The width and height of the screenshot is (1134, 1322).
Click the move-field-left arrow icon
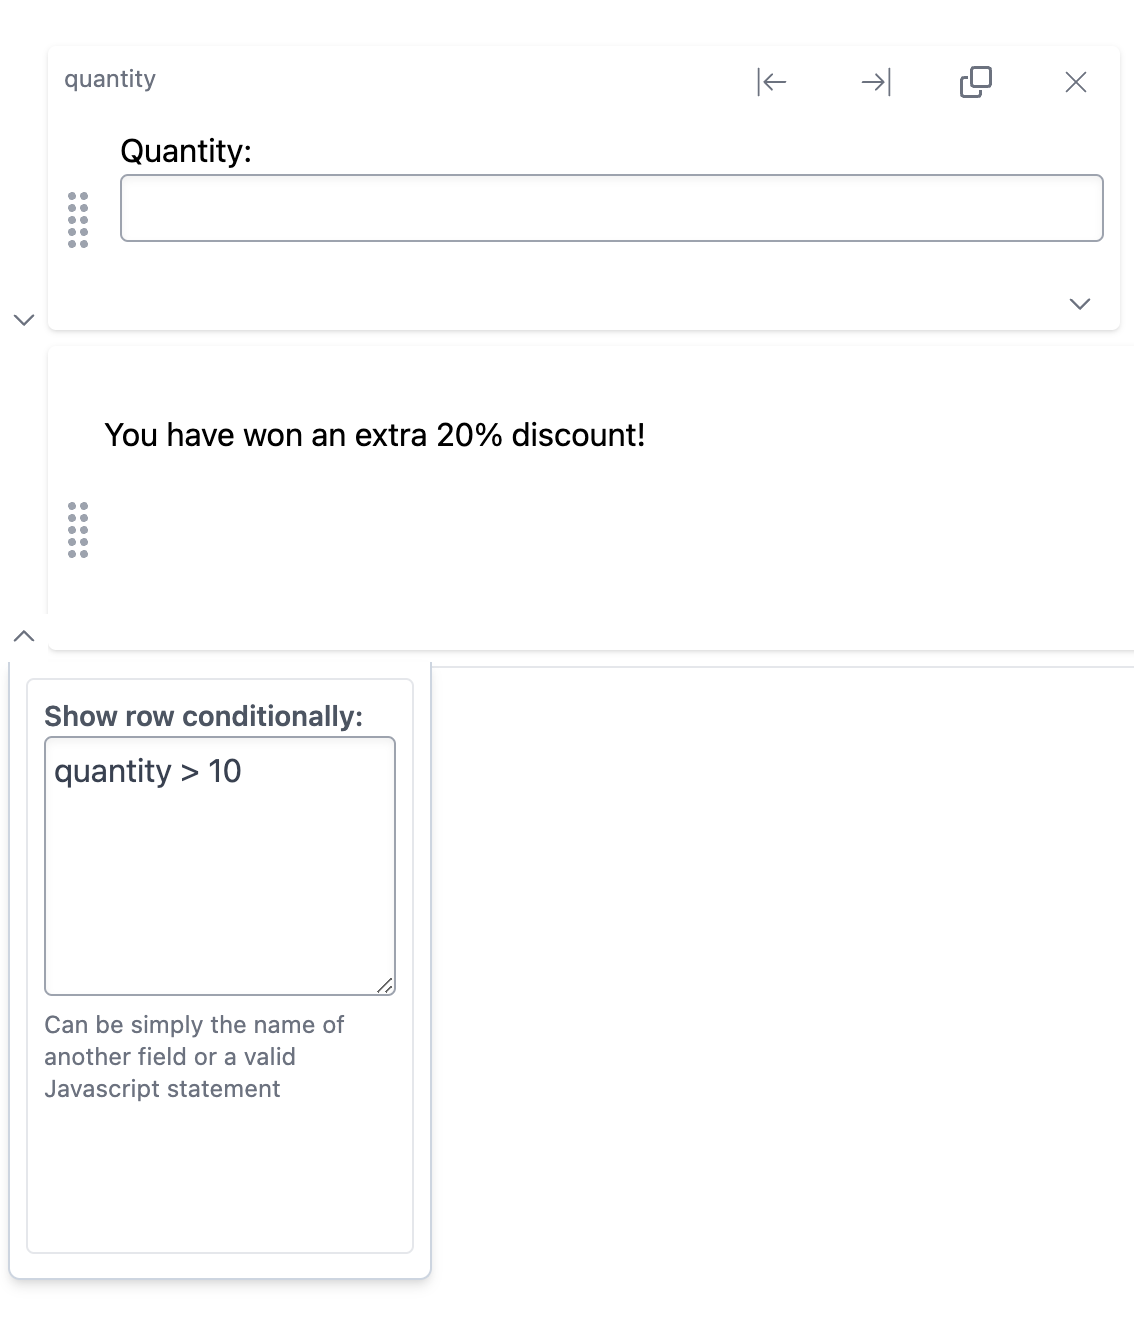(772, 82)
